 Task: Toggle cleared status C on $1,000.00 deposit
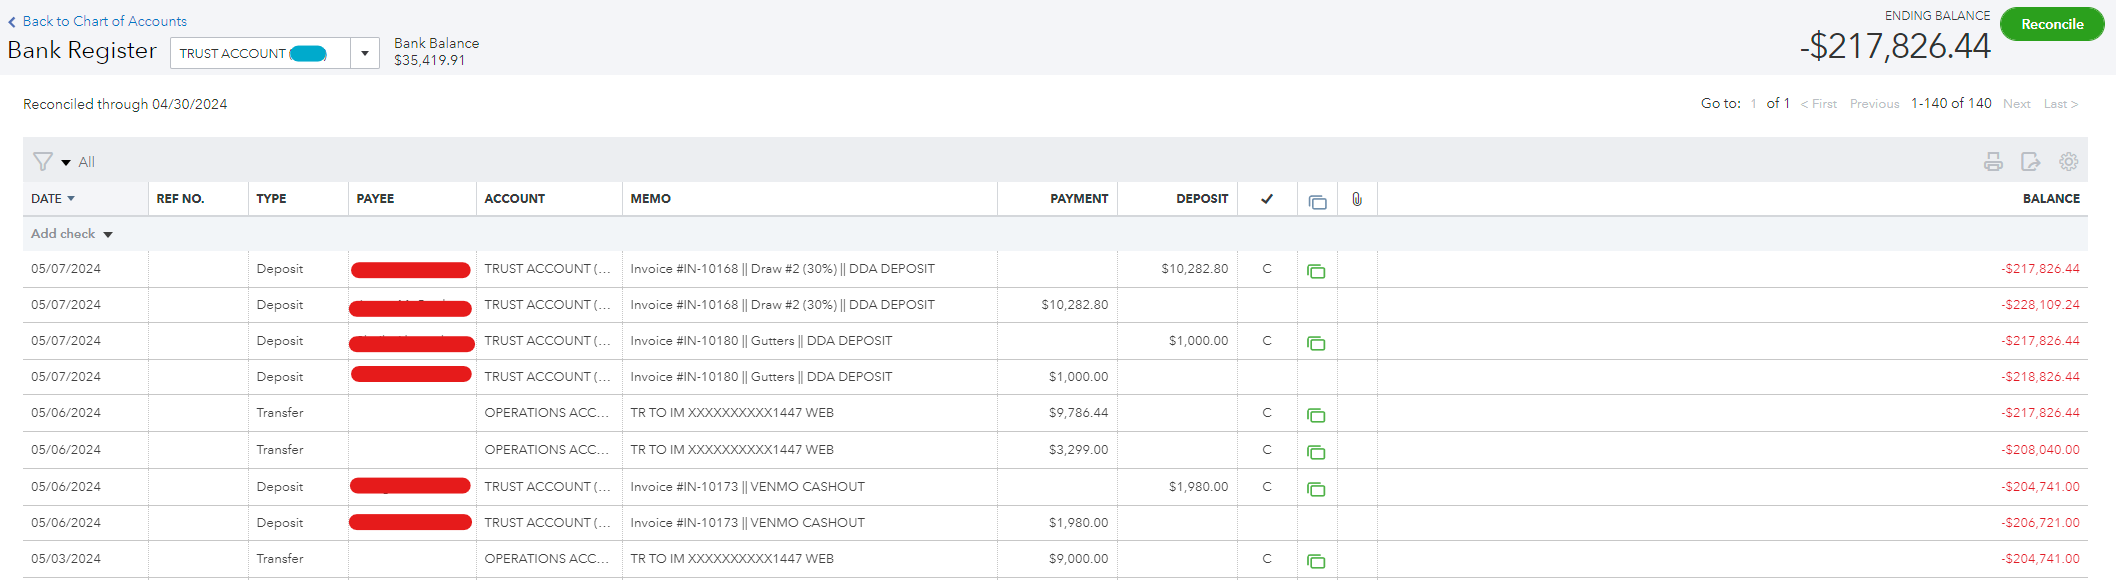pos(1267,341)
